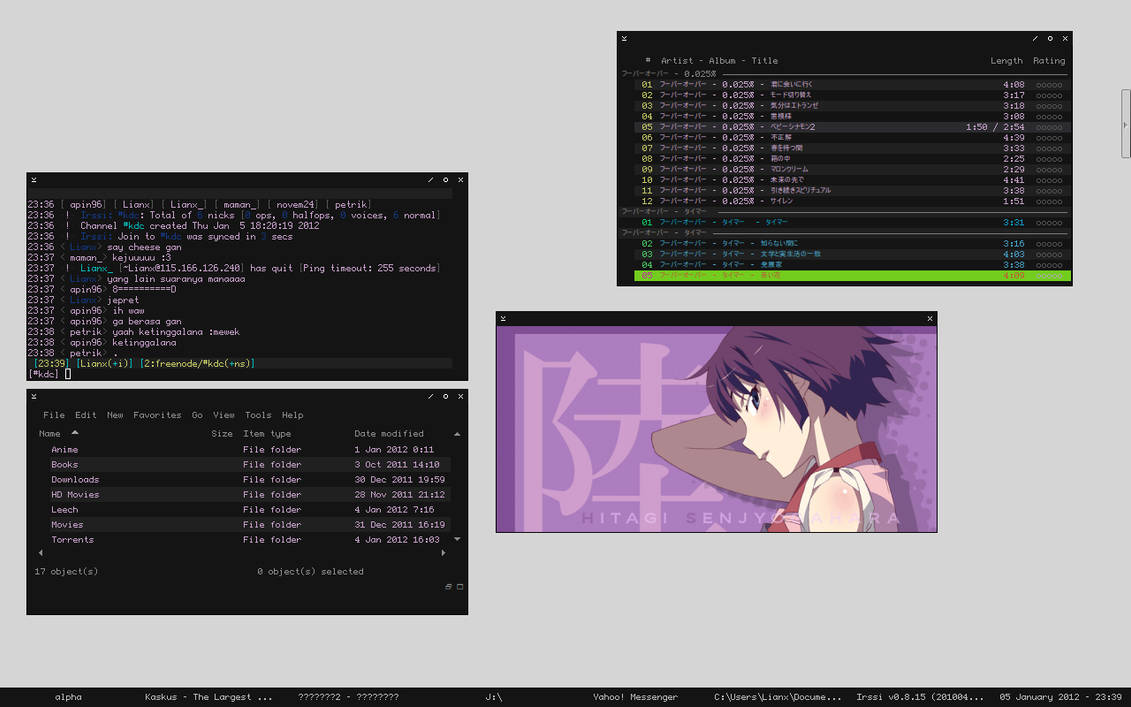Set rating dots for the 2:25 track
Screen dimensions: 1131x707
coord(1049,159)
